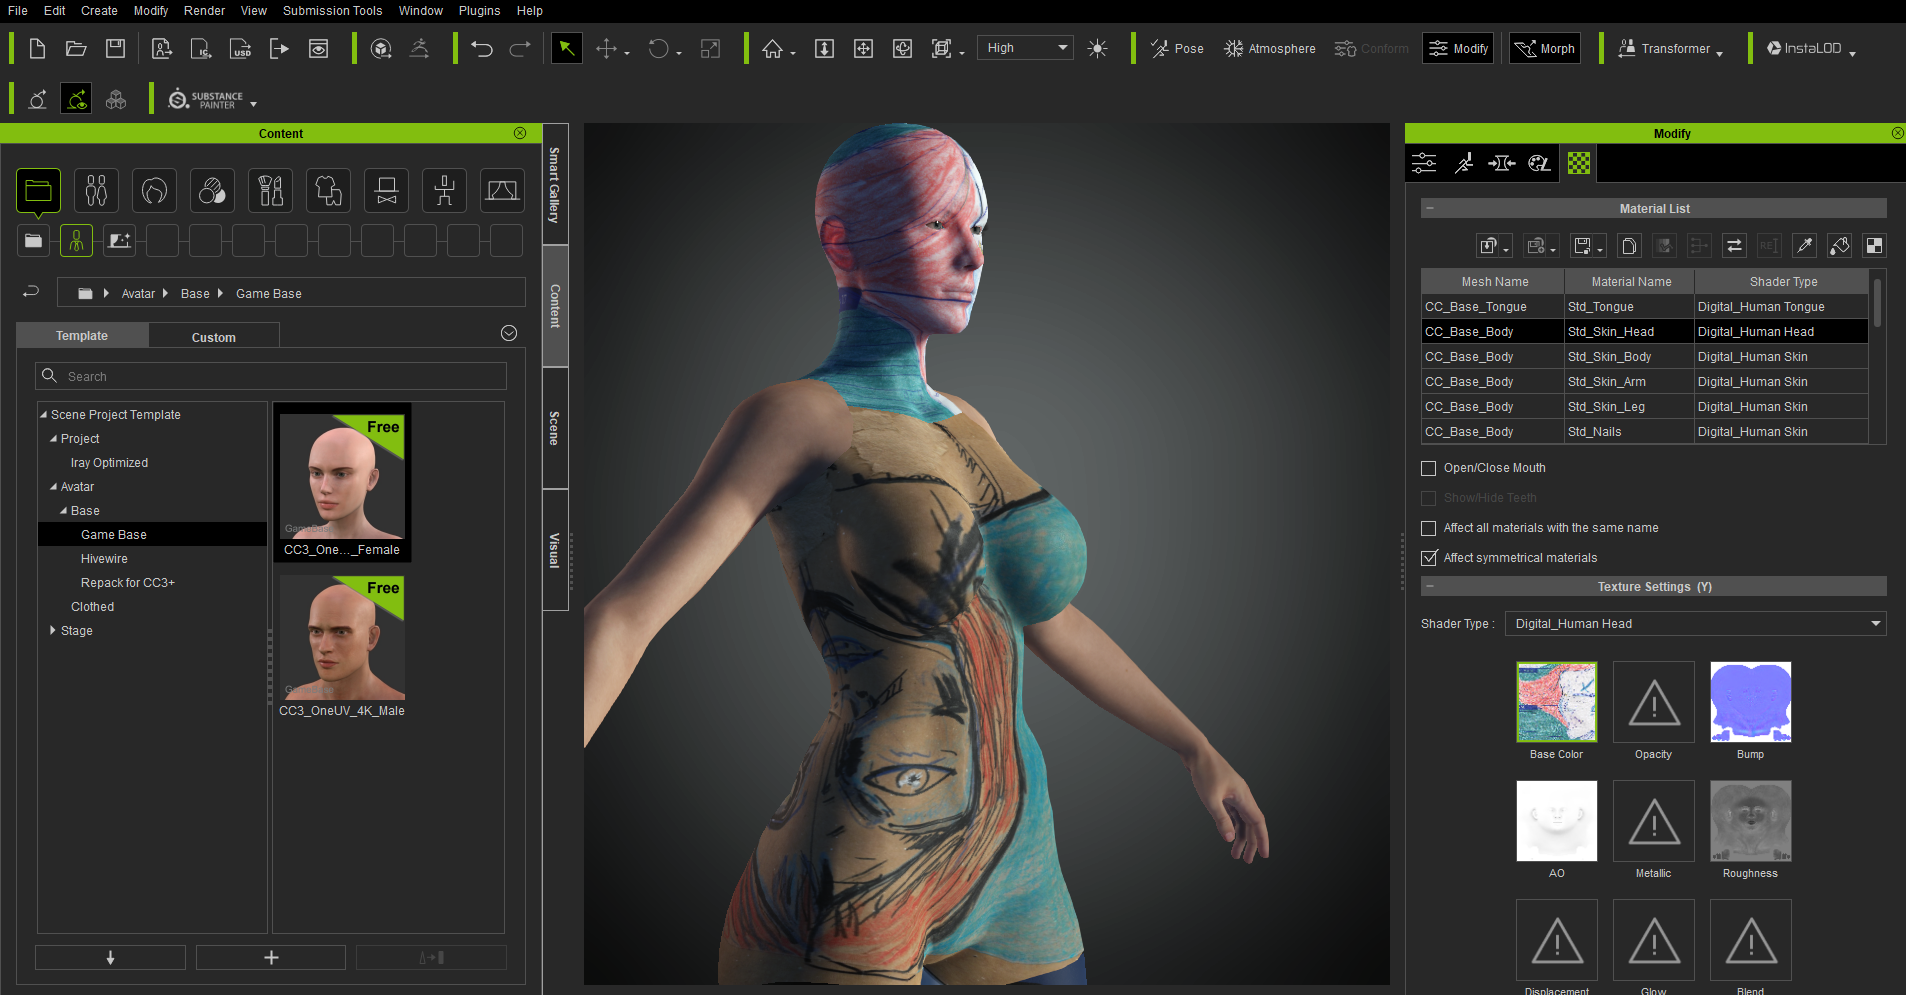Image resolution: width=1906 pixels, height=995 pixels.
Task: Click the Content Search field
Action: click(271, 376)
